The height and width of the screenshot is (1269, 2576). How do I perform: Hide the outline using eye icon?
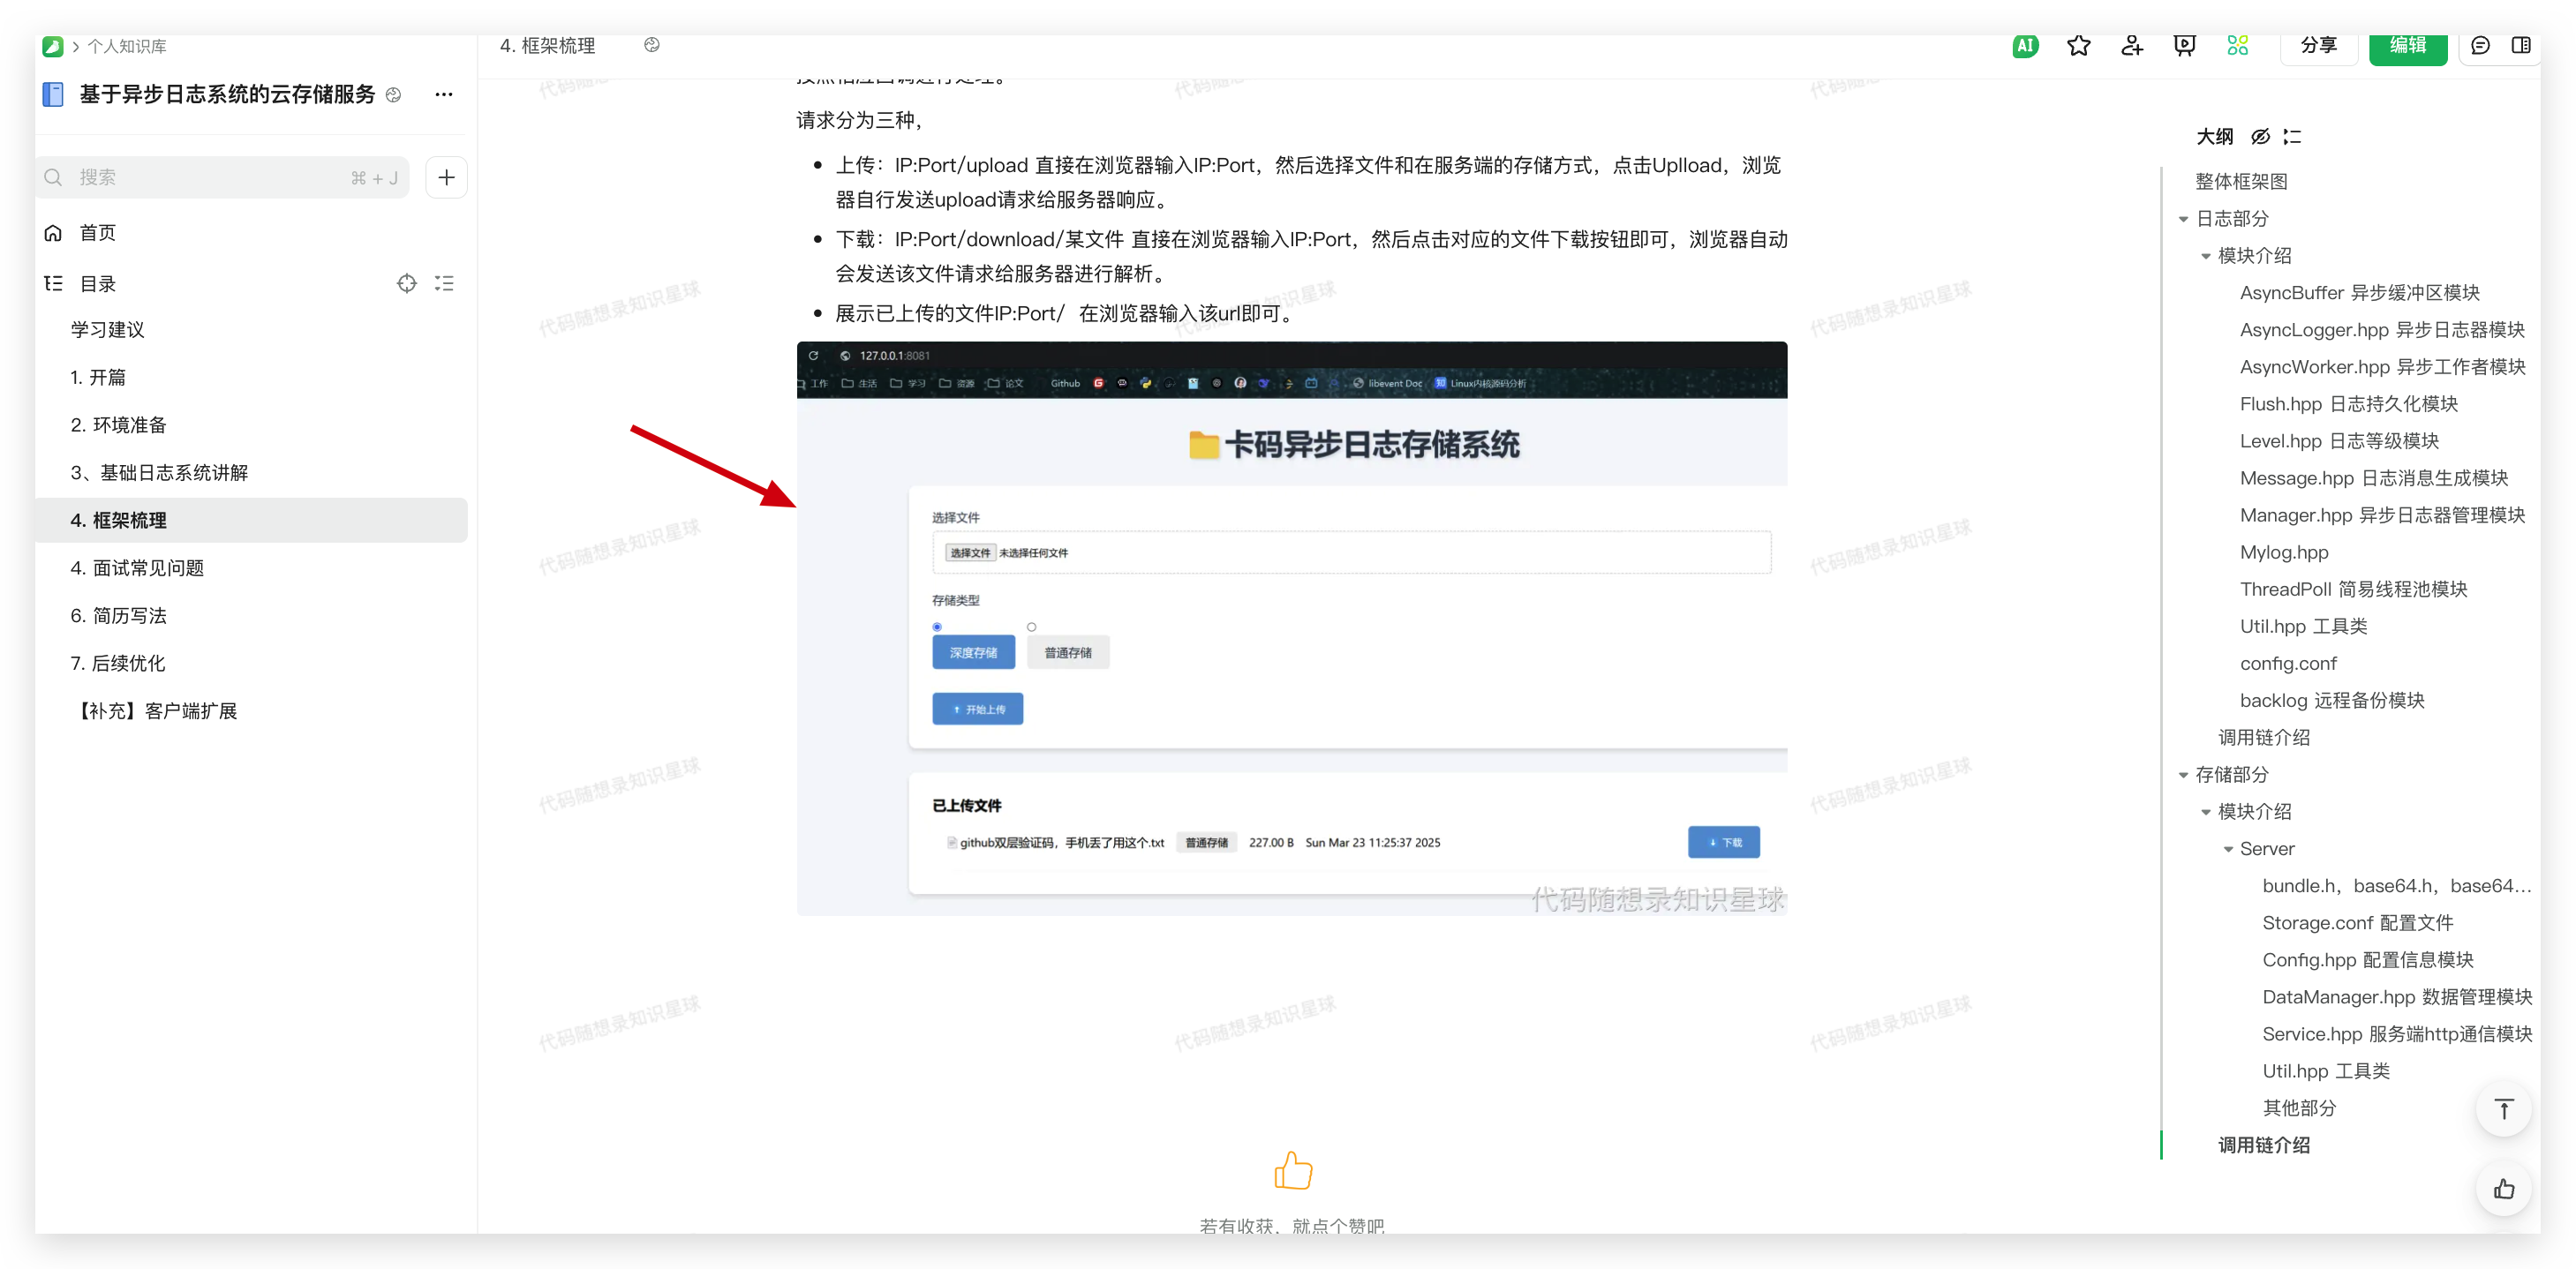[2260, 137]
